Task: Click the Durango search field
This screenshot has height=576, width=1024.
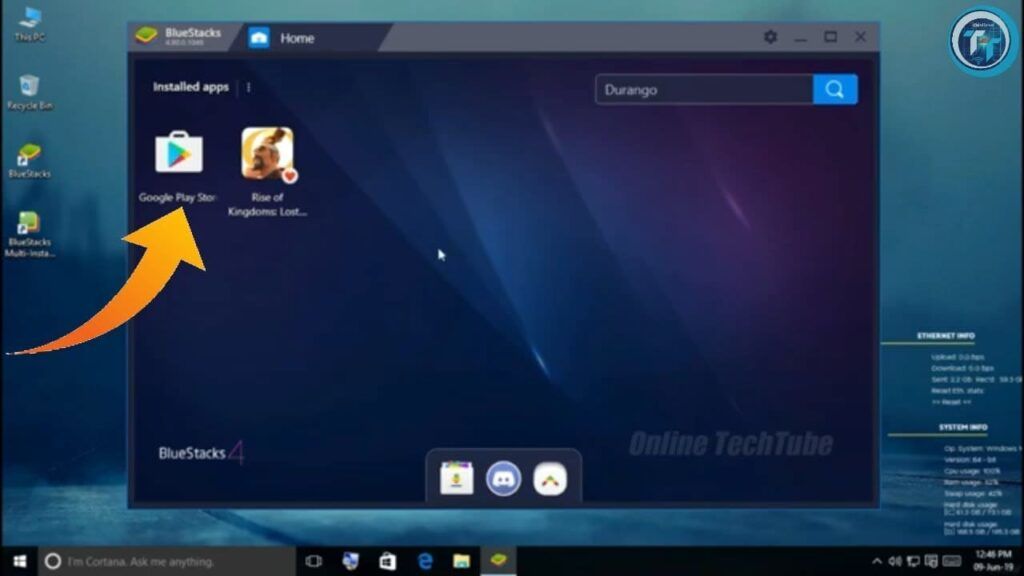Action: (x=704, y=89)
